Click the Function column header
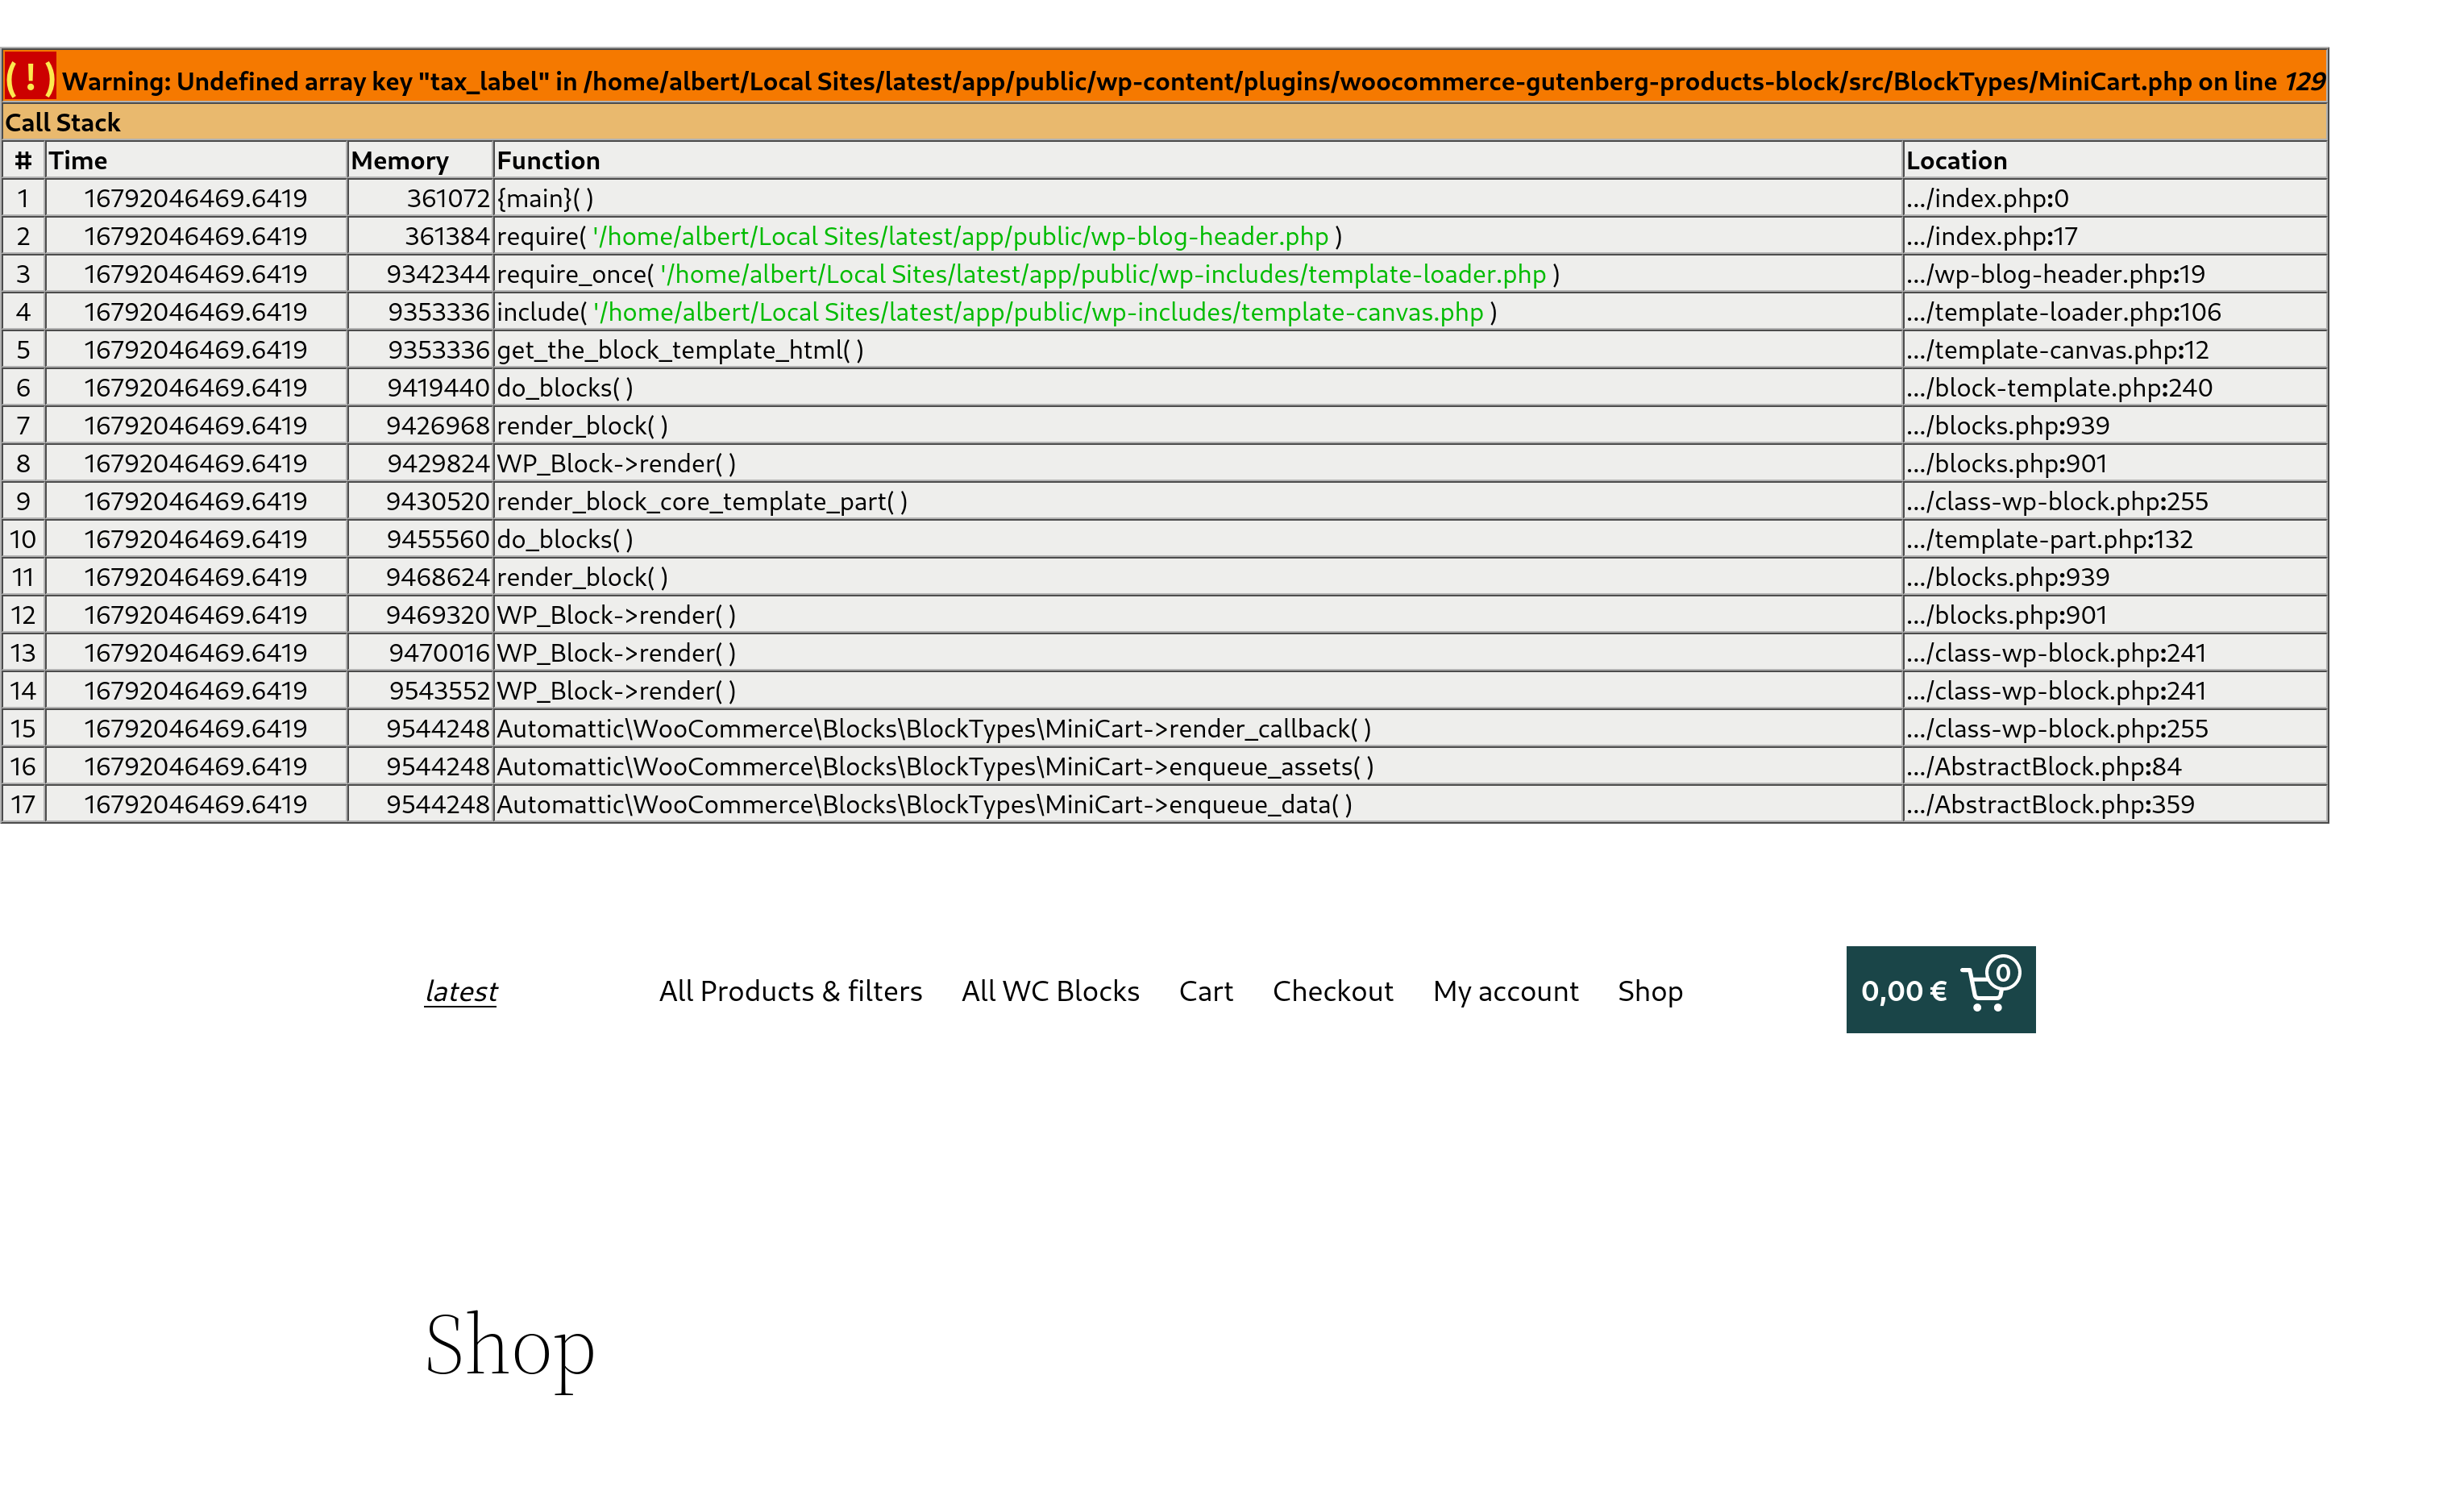The image size is (2460, 1512). pos(1197,160)
